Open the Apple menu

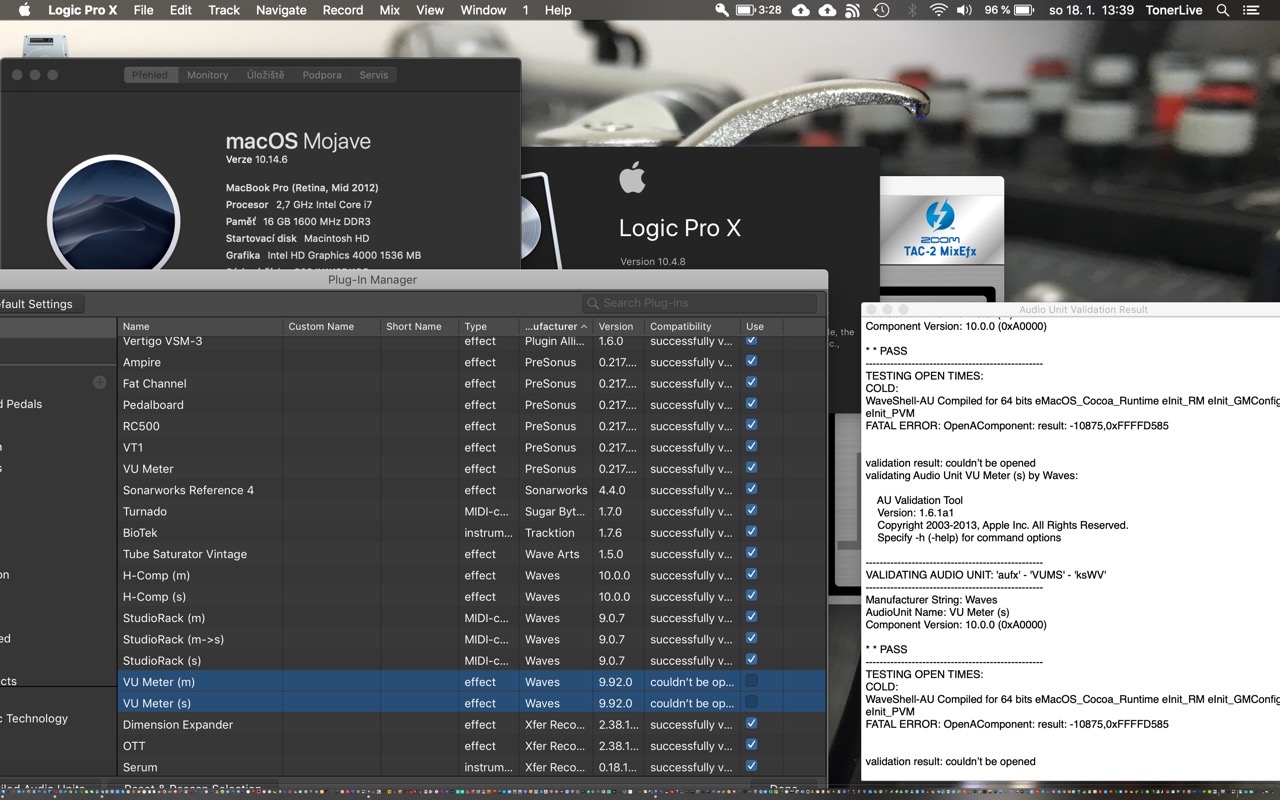[24, 10]
